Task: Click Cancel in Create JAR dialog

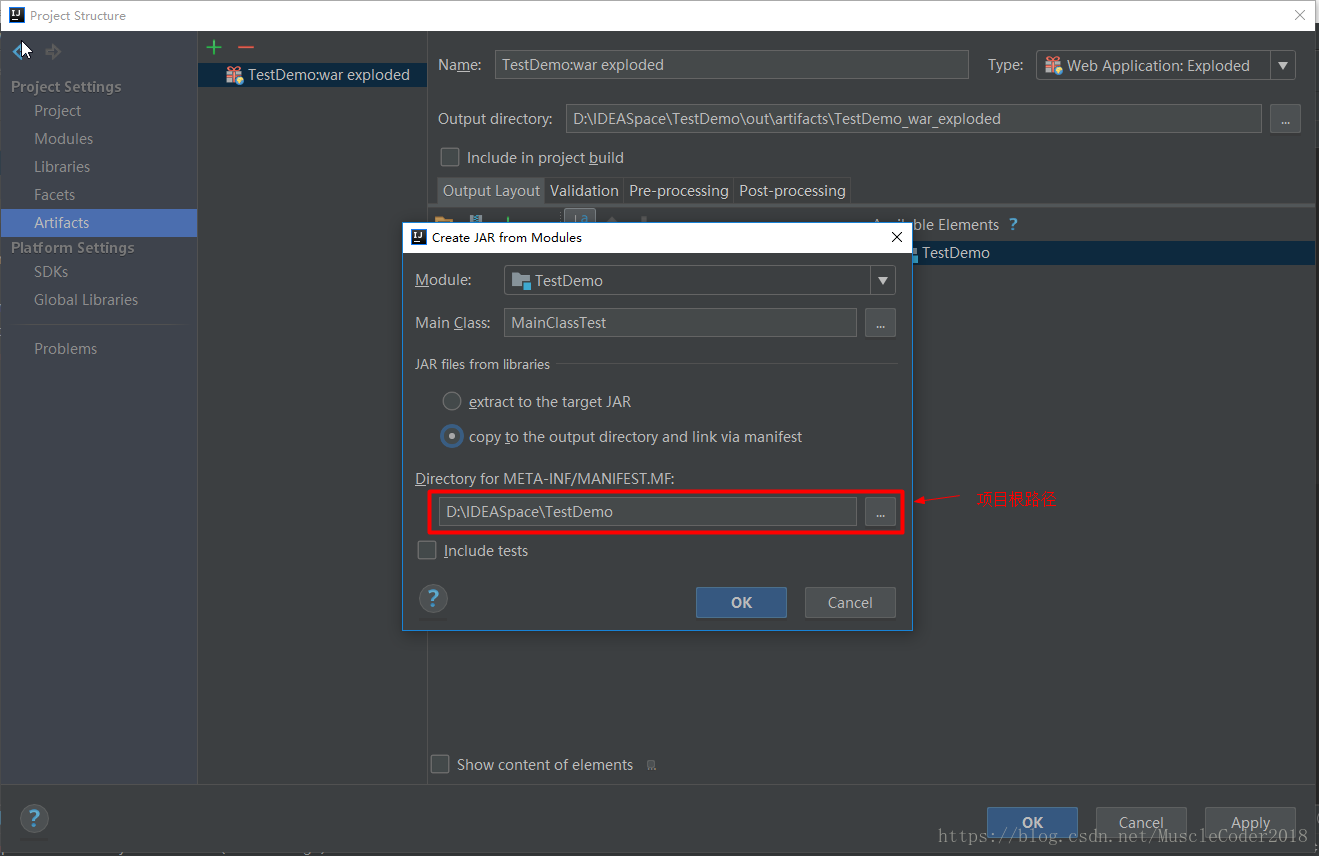Action: pyautogui.click(x=850, y=603)
